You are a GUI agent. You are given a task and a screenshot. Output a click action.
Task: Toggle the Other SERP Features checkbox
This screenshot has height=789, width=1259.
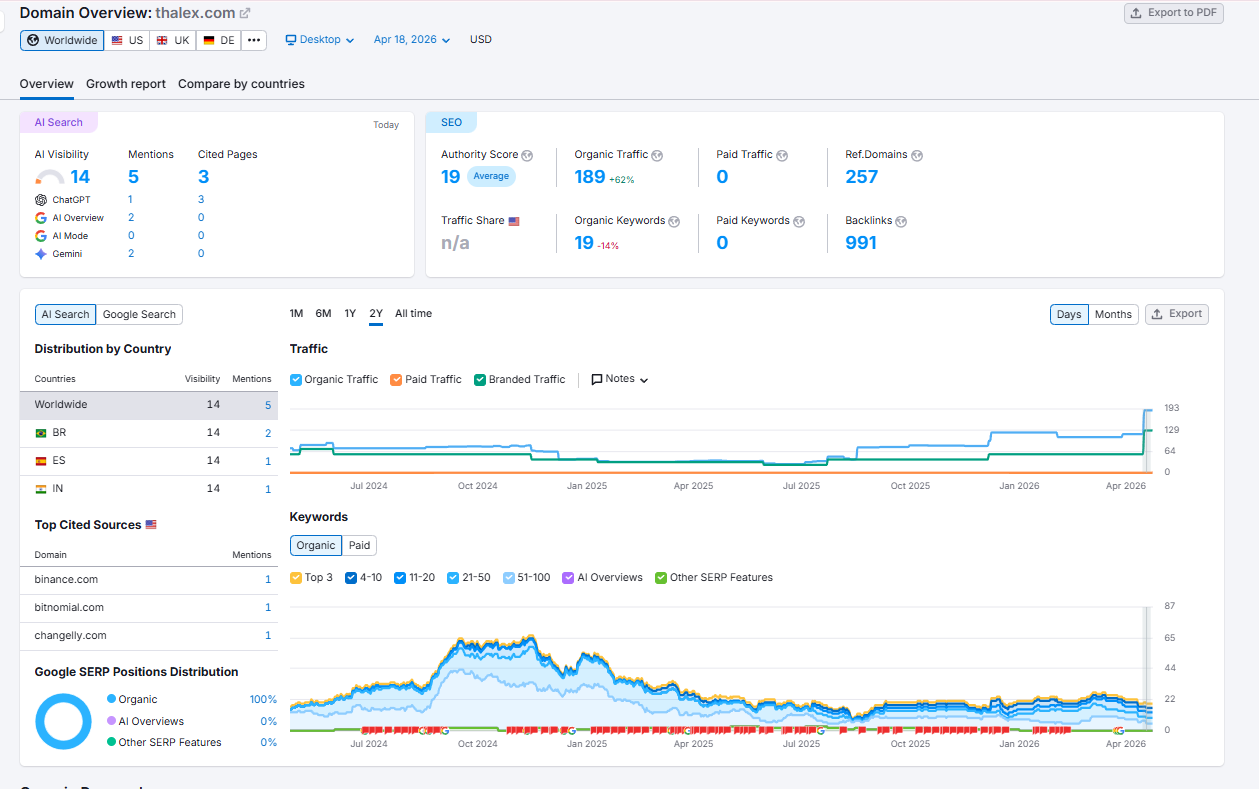661,578
